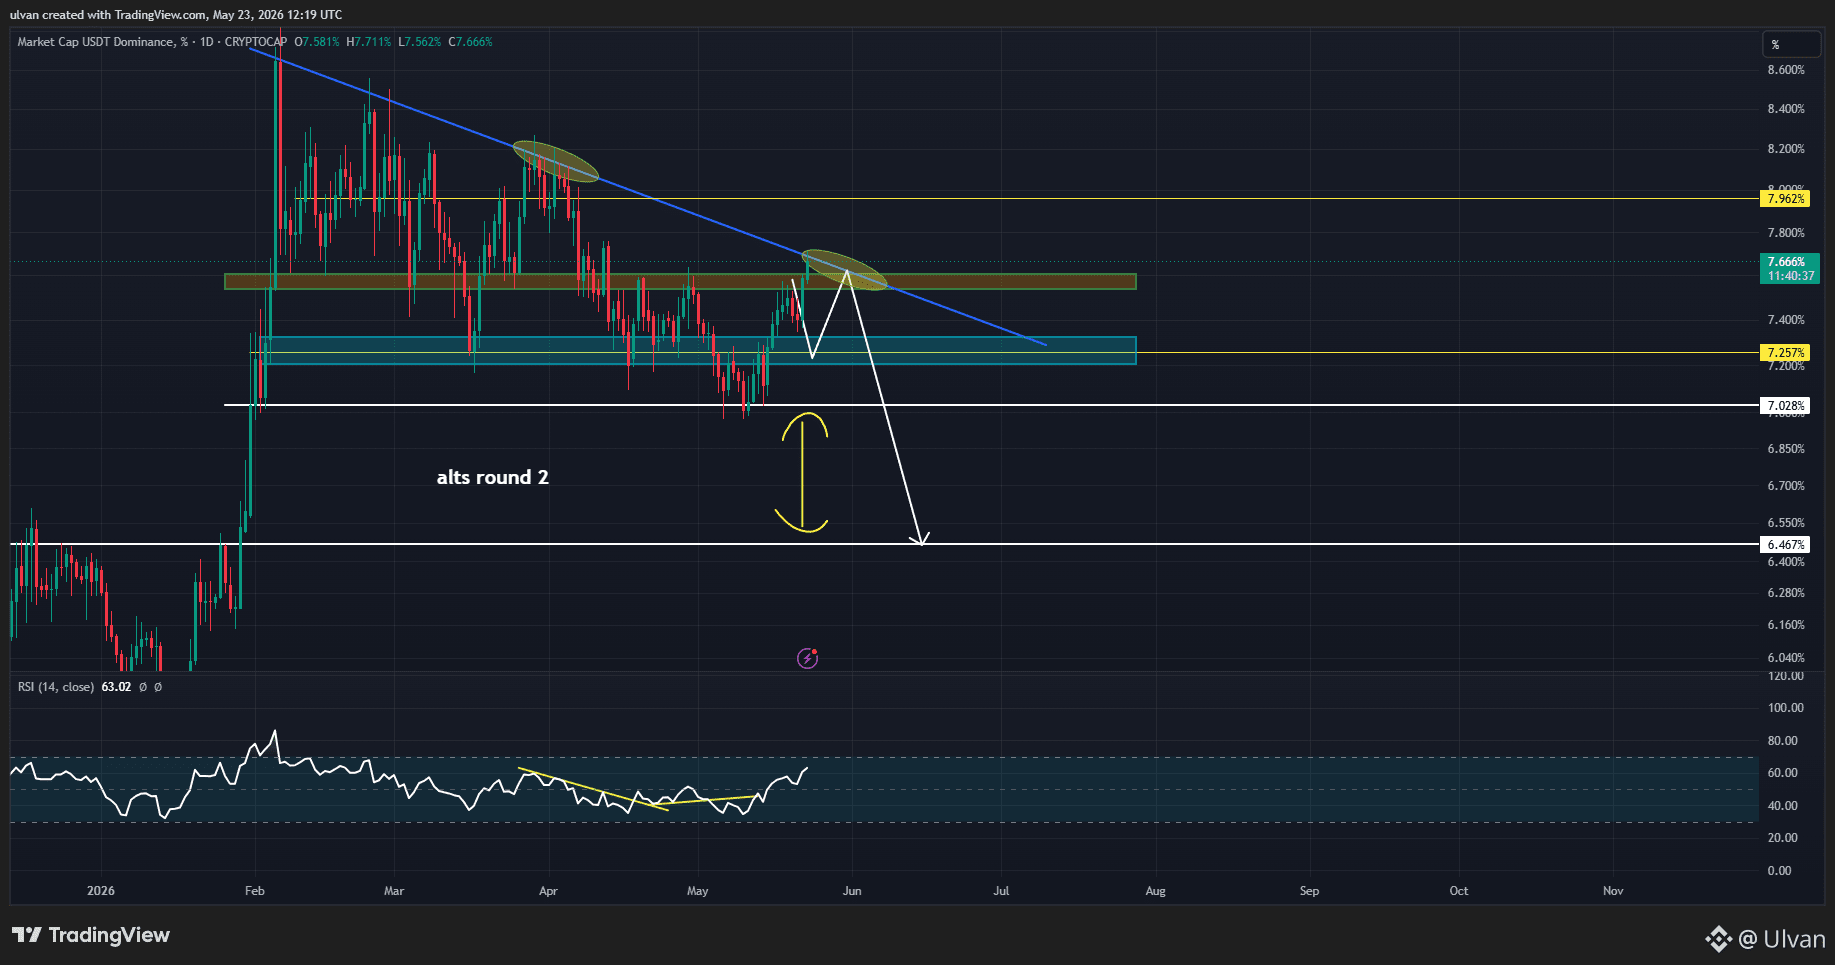The width and height of the screenshot is (1835, 965).
Task: Click the green current price label with countdown
Action: [1790, 269]
